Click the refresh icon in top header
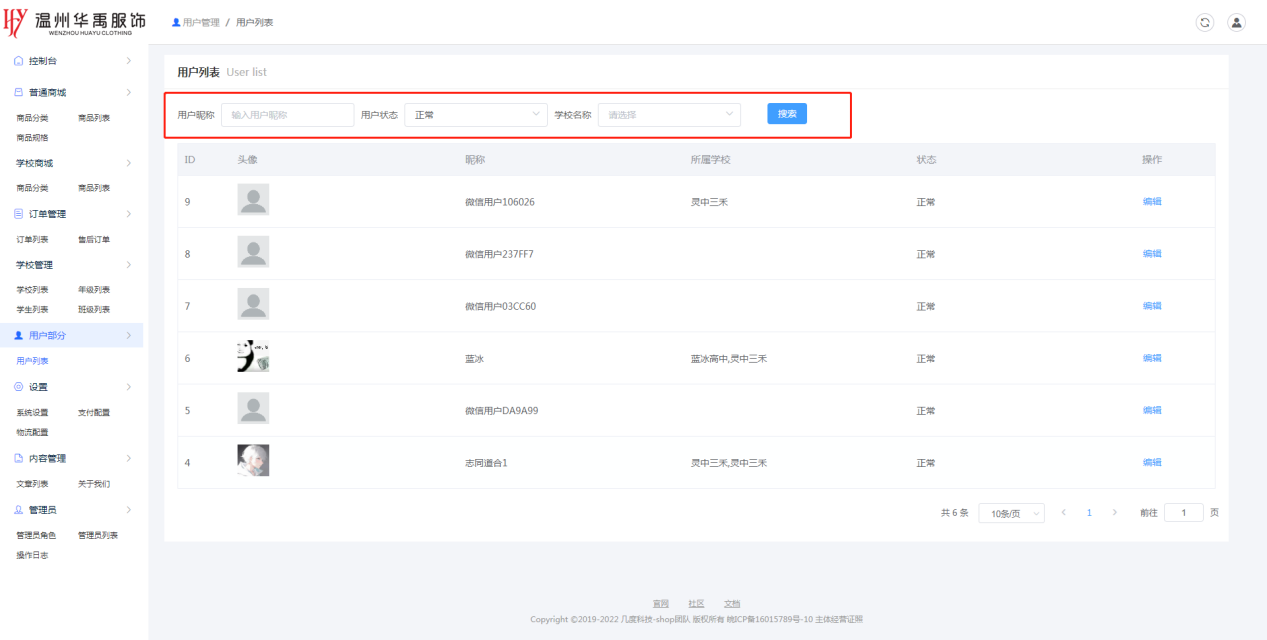 pyautogui.click(x=1205, y=22)
